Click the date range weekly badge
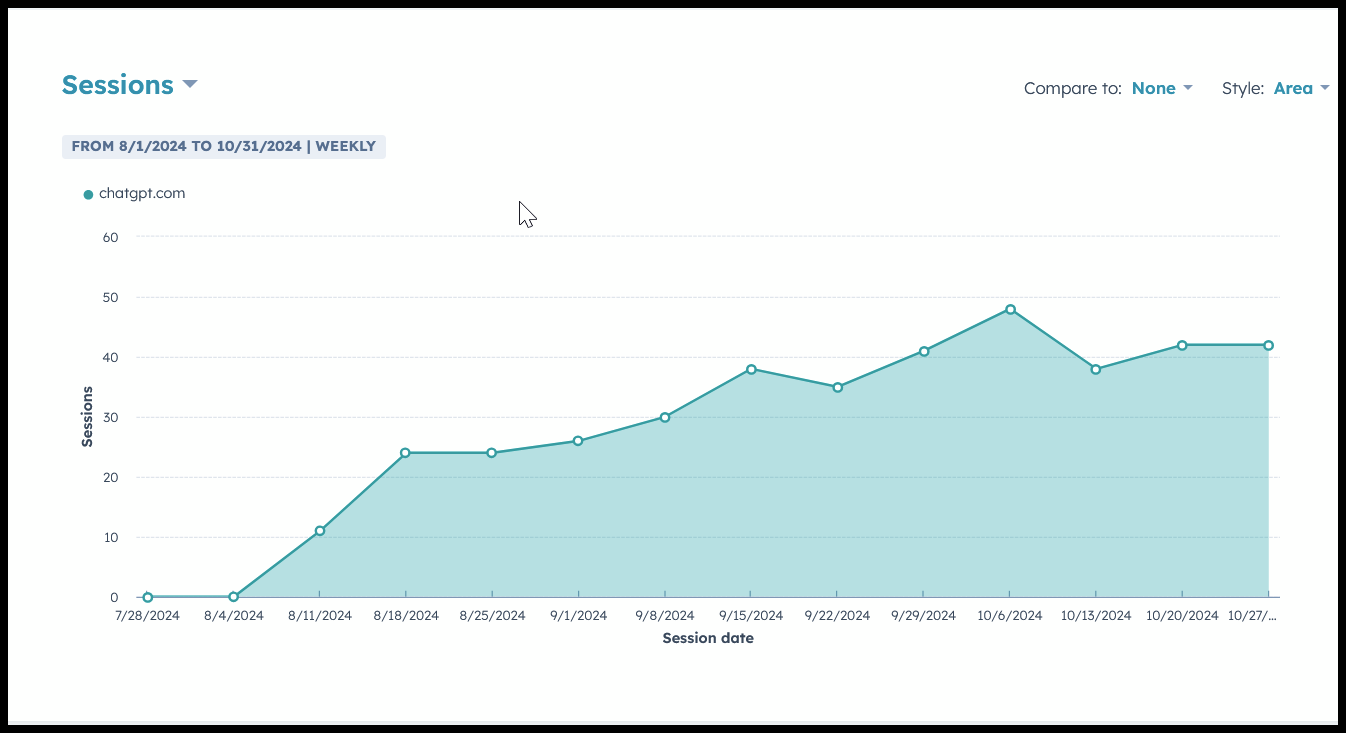 pyautogui.click(x=223, y=146)
